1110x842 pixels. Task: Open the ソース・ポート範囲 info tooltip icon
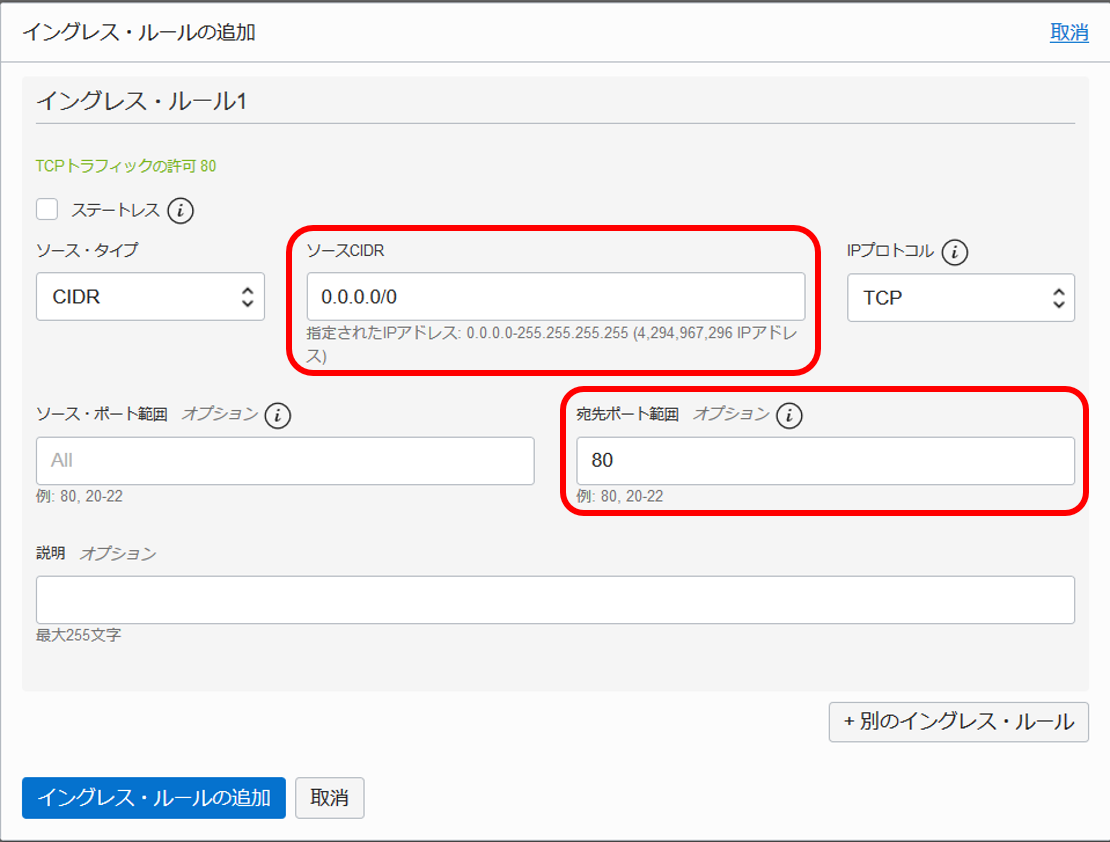[278, 415]
